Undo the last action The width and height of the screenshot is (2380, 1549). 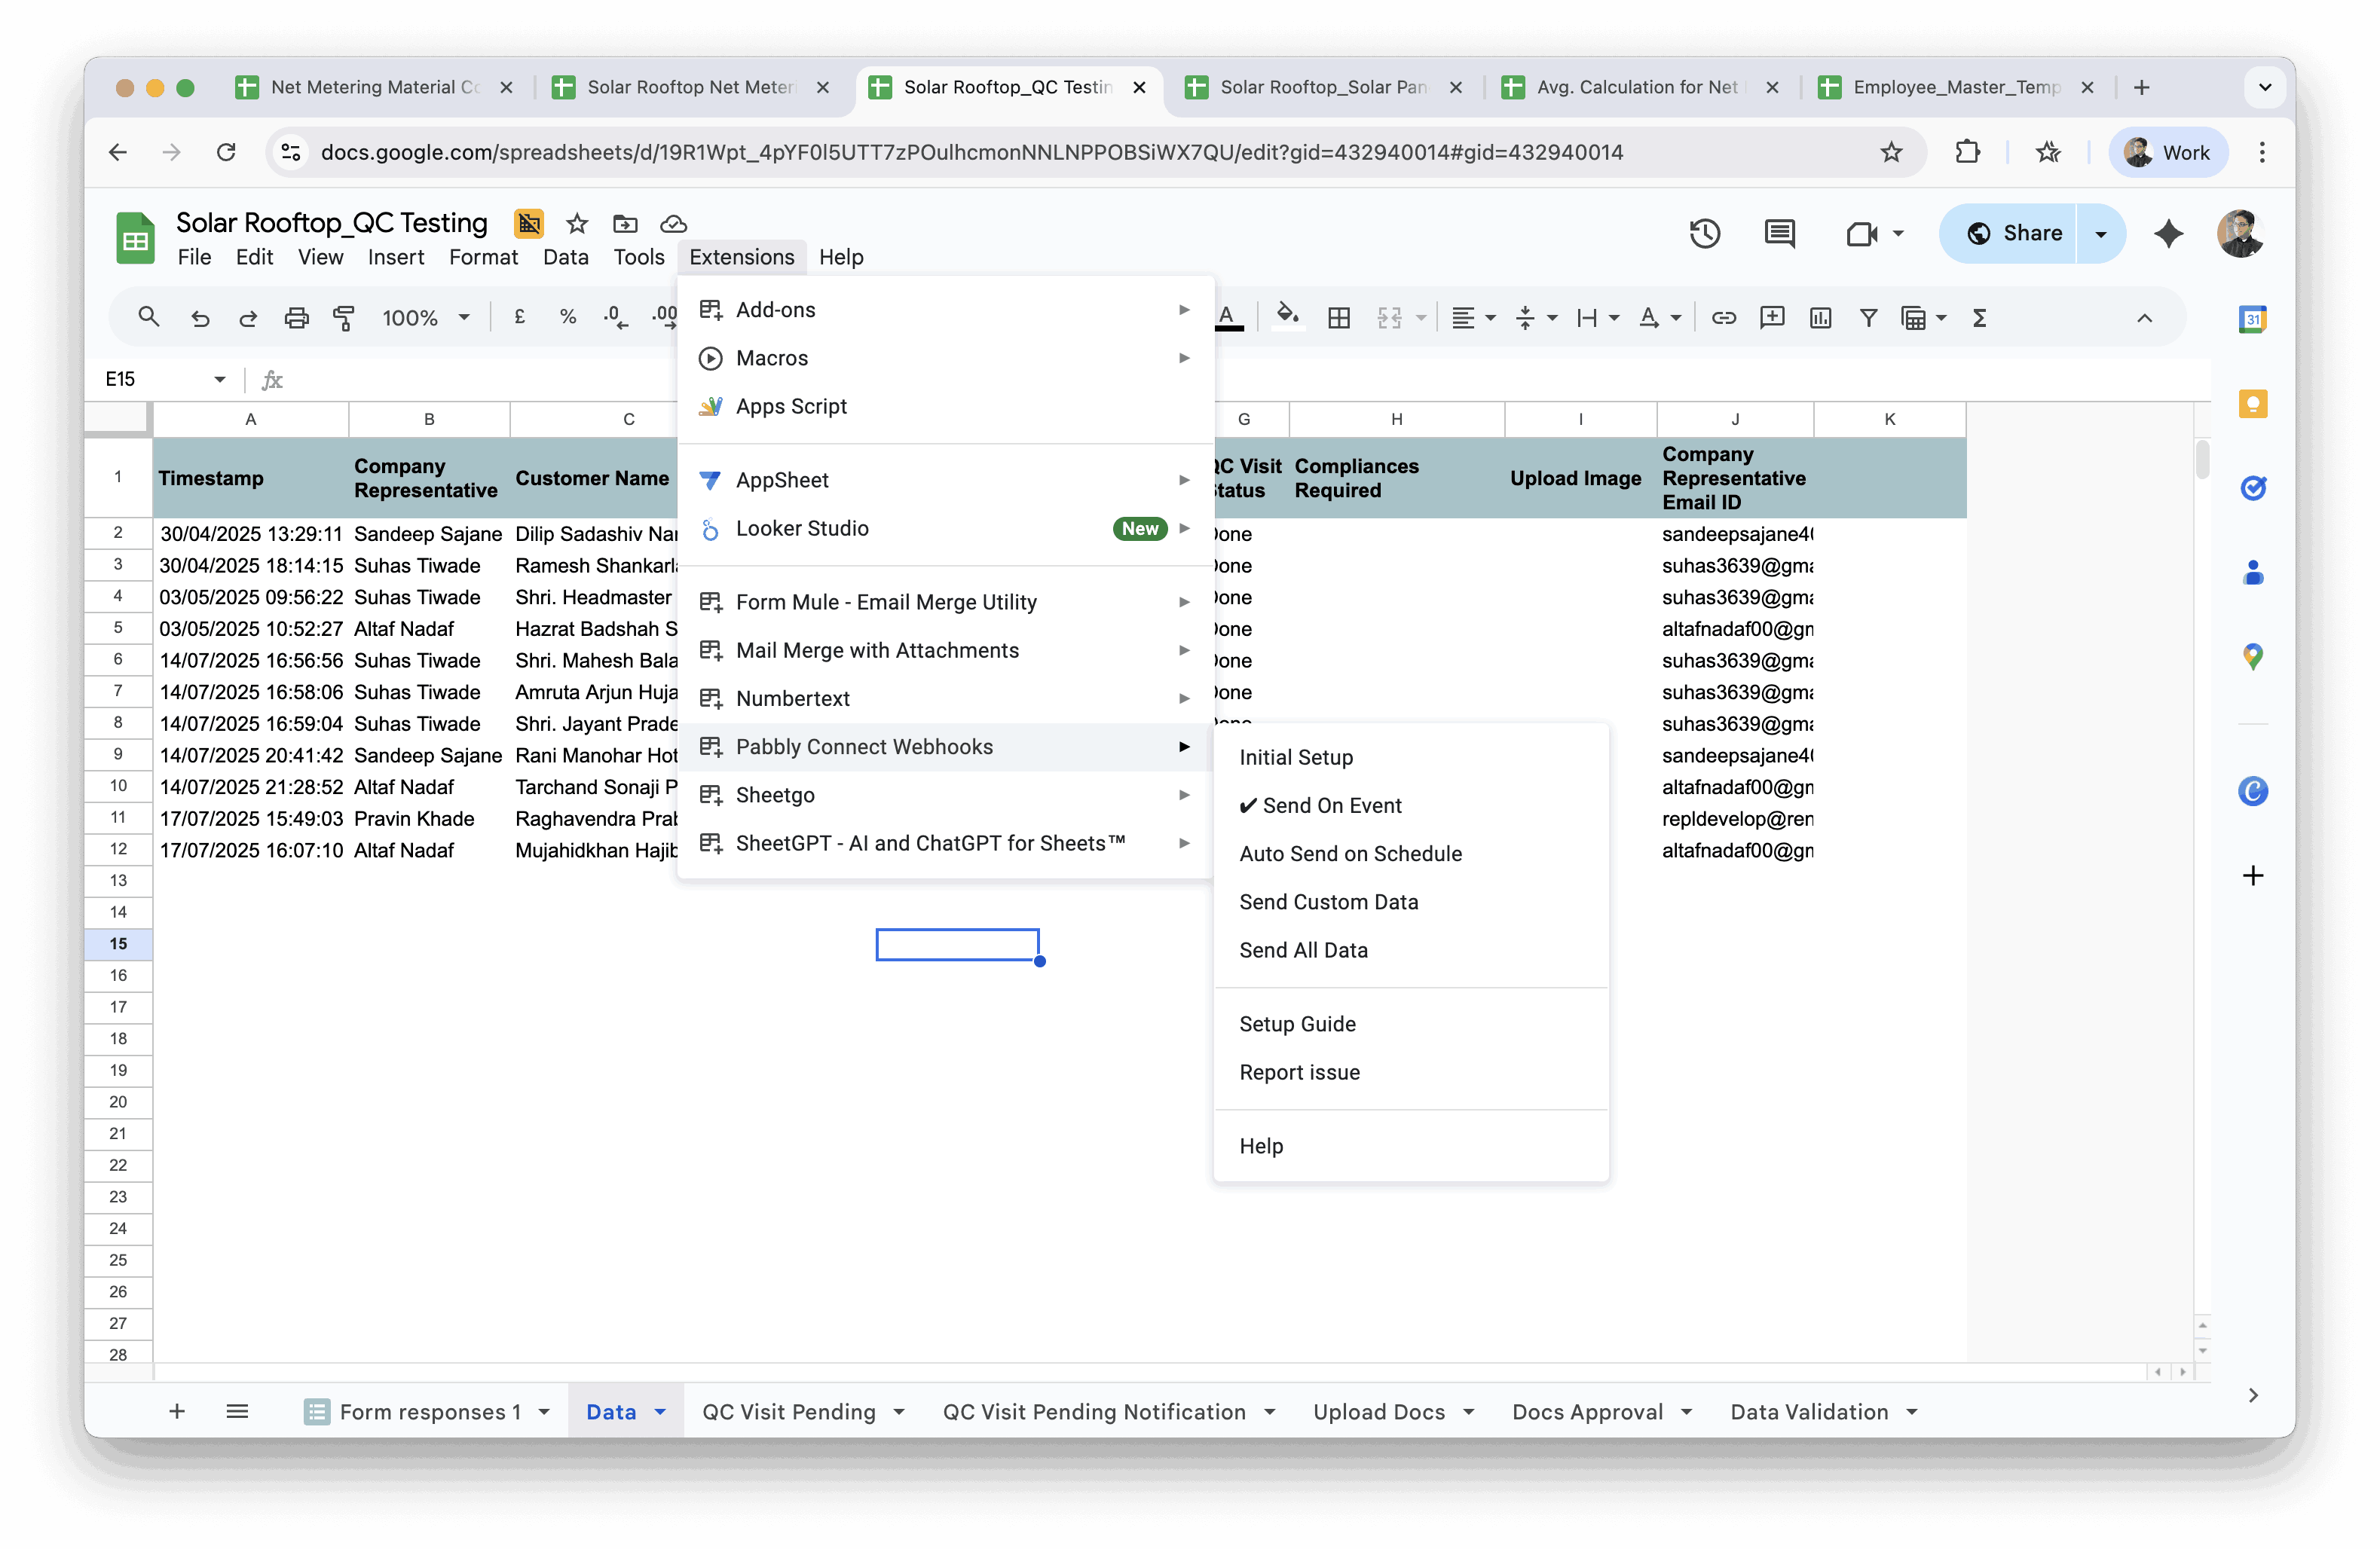tap(200, 318)
